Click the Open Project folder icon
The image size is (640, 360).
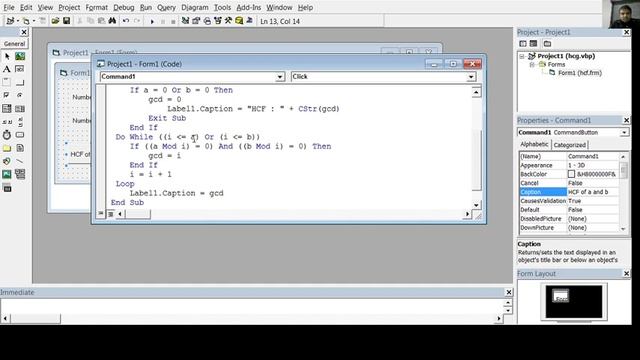click(x=55, y=21)
